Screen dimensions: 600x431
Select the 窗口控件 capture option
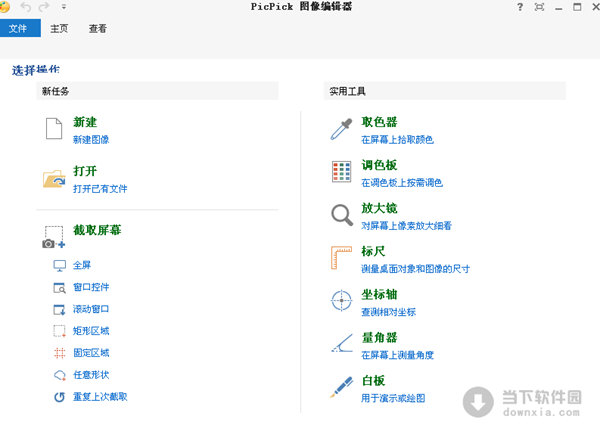click(91, 287)
